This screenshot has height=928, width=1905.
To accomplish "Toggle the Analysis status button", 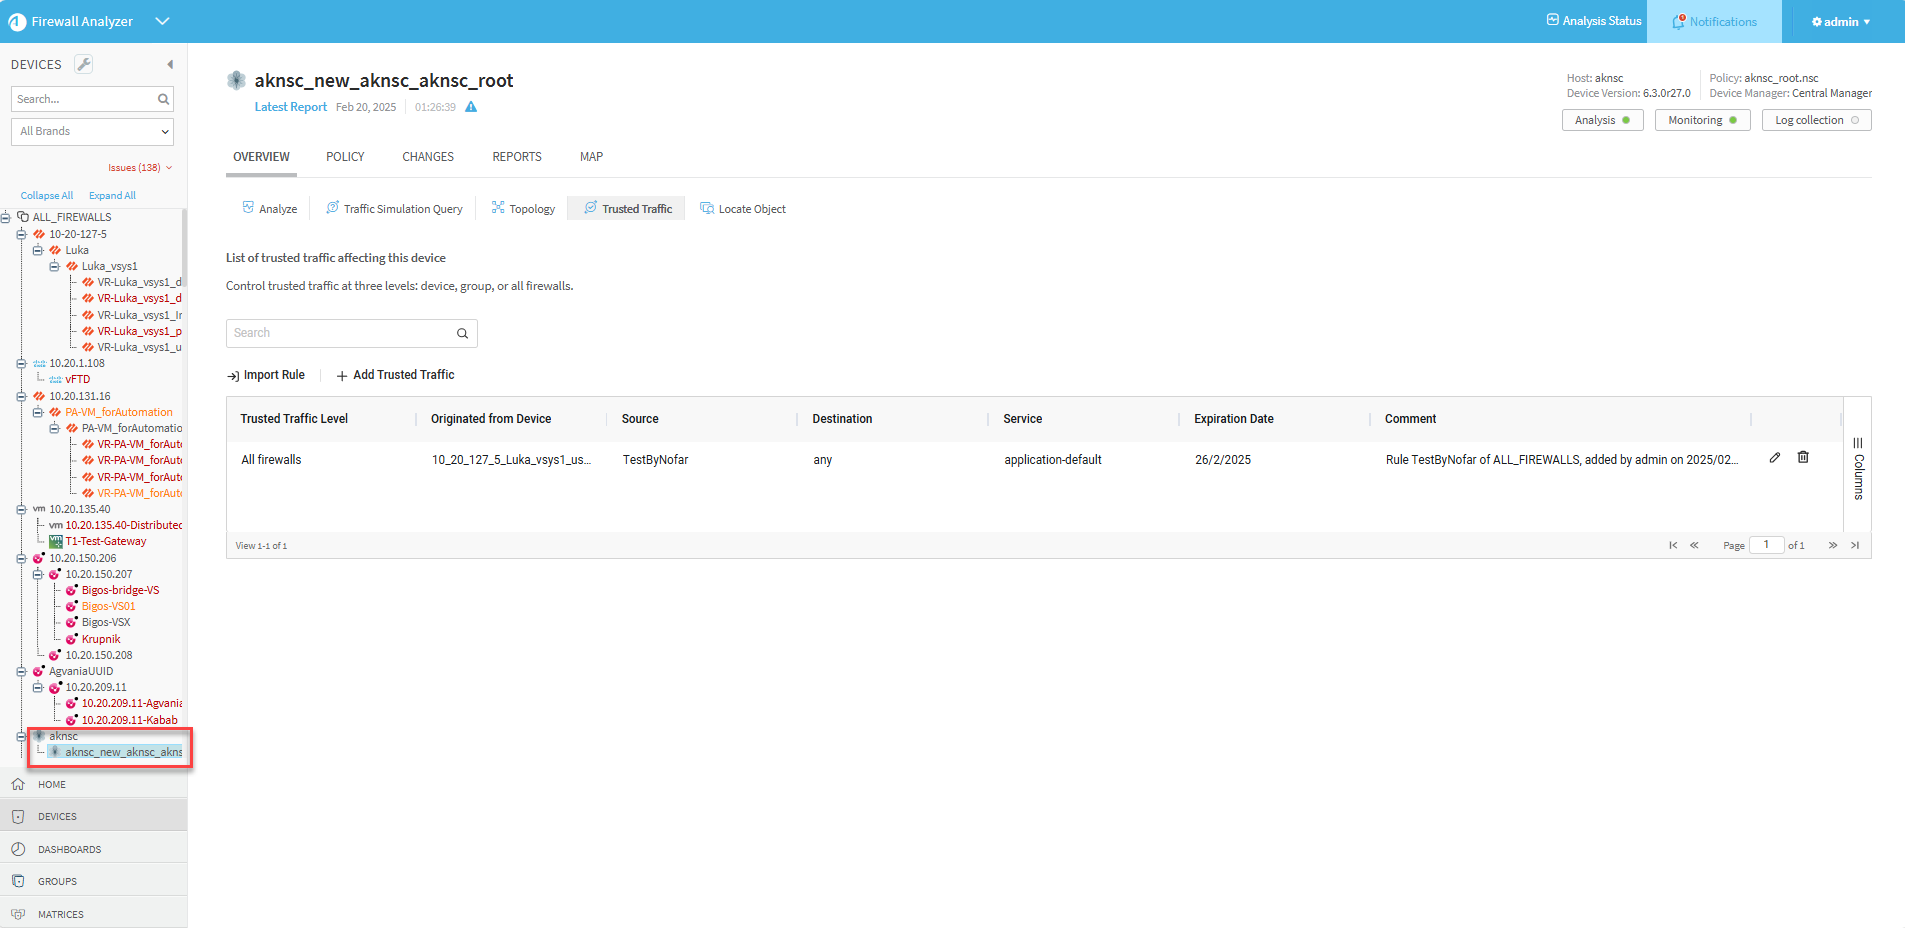I will tap(1602, 120).
